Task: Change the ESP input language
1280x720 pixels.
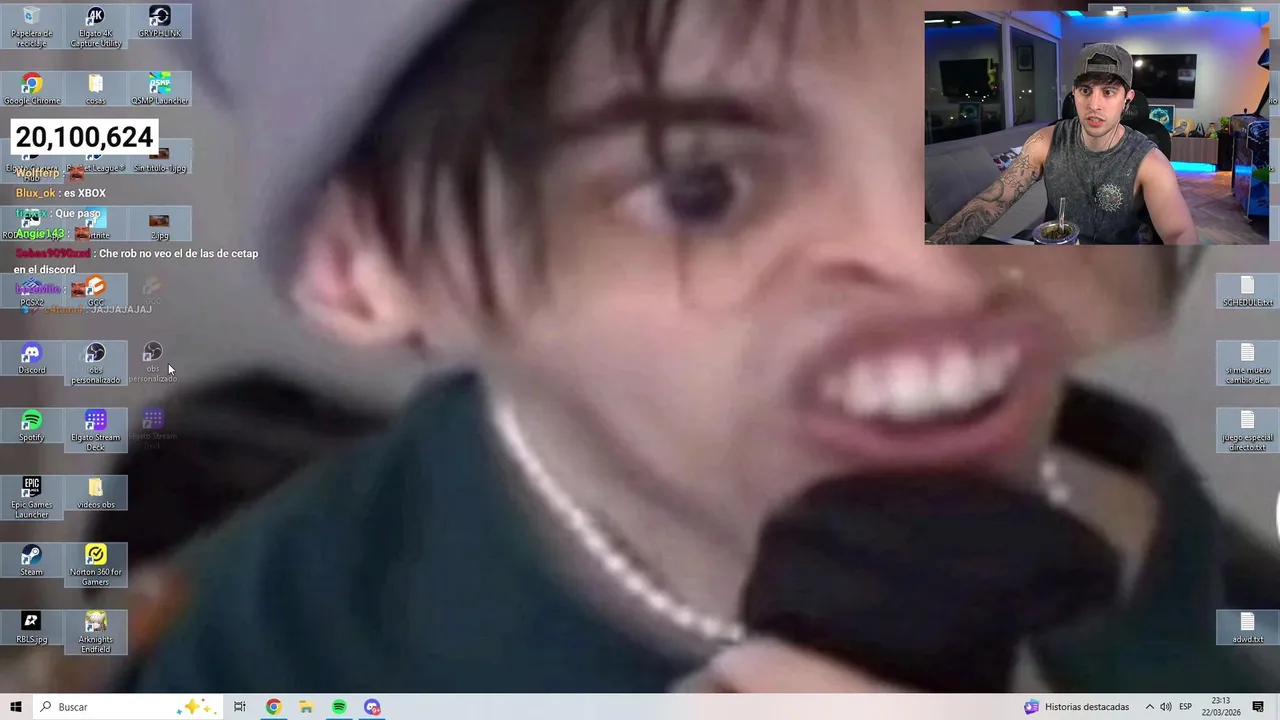Action: coord(1185,707)
